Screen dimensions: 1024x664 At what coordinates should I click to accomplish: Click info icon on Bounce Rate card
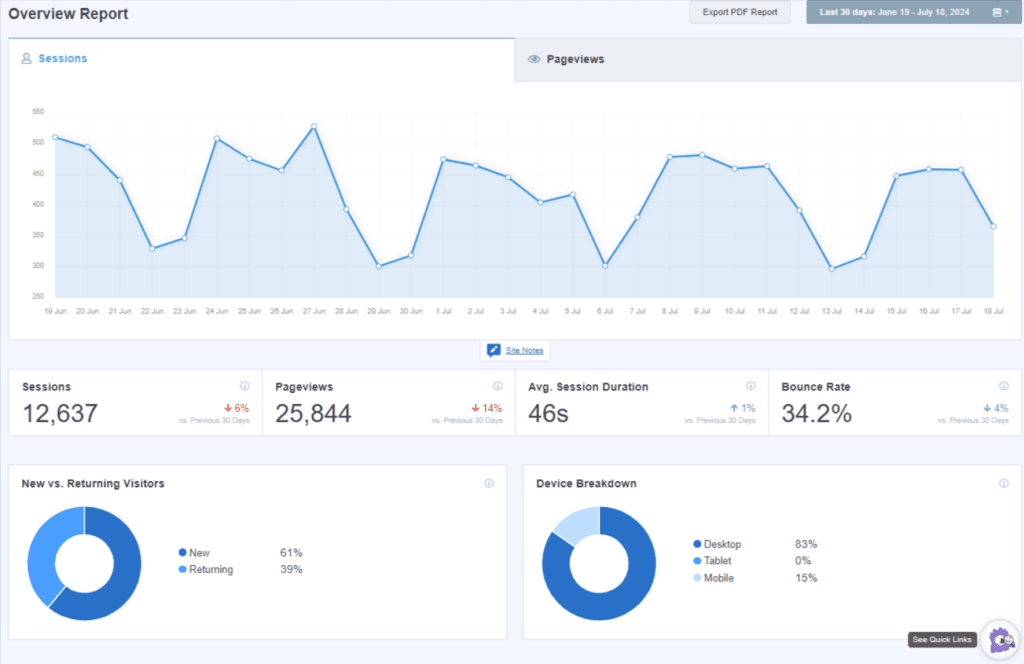coord(1003,386)
